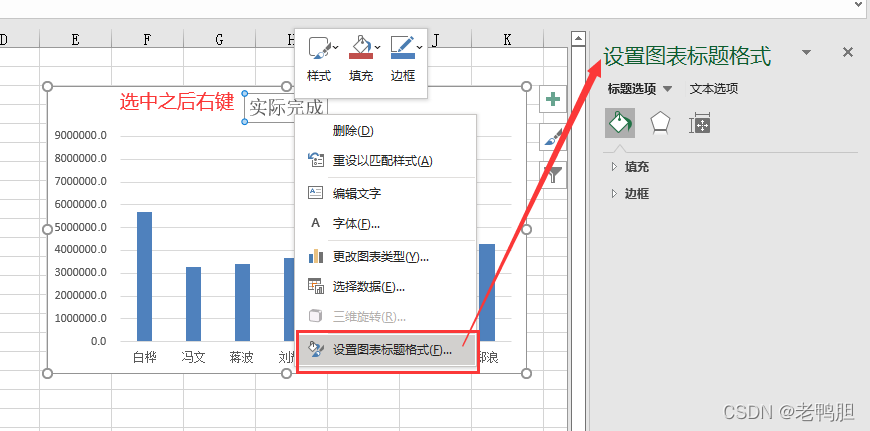Select column header K

pos(508,39)
